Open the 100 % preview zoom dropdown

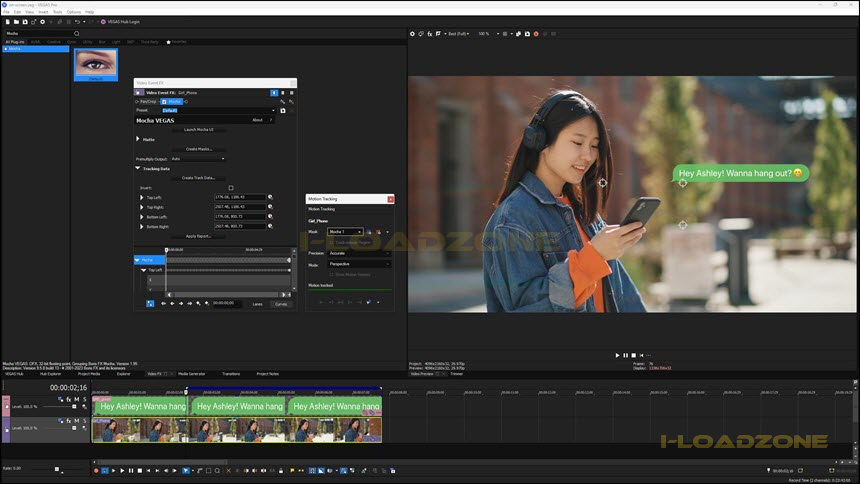pyautogui.click(x=489, y=34)
